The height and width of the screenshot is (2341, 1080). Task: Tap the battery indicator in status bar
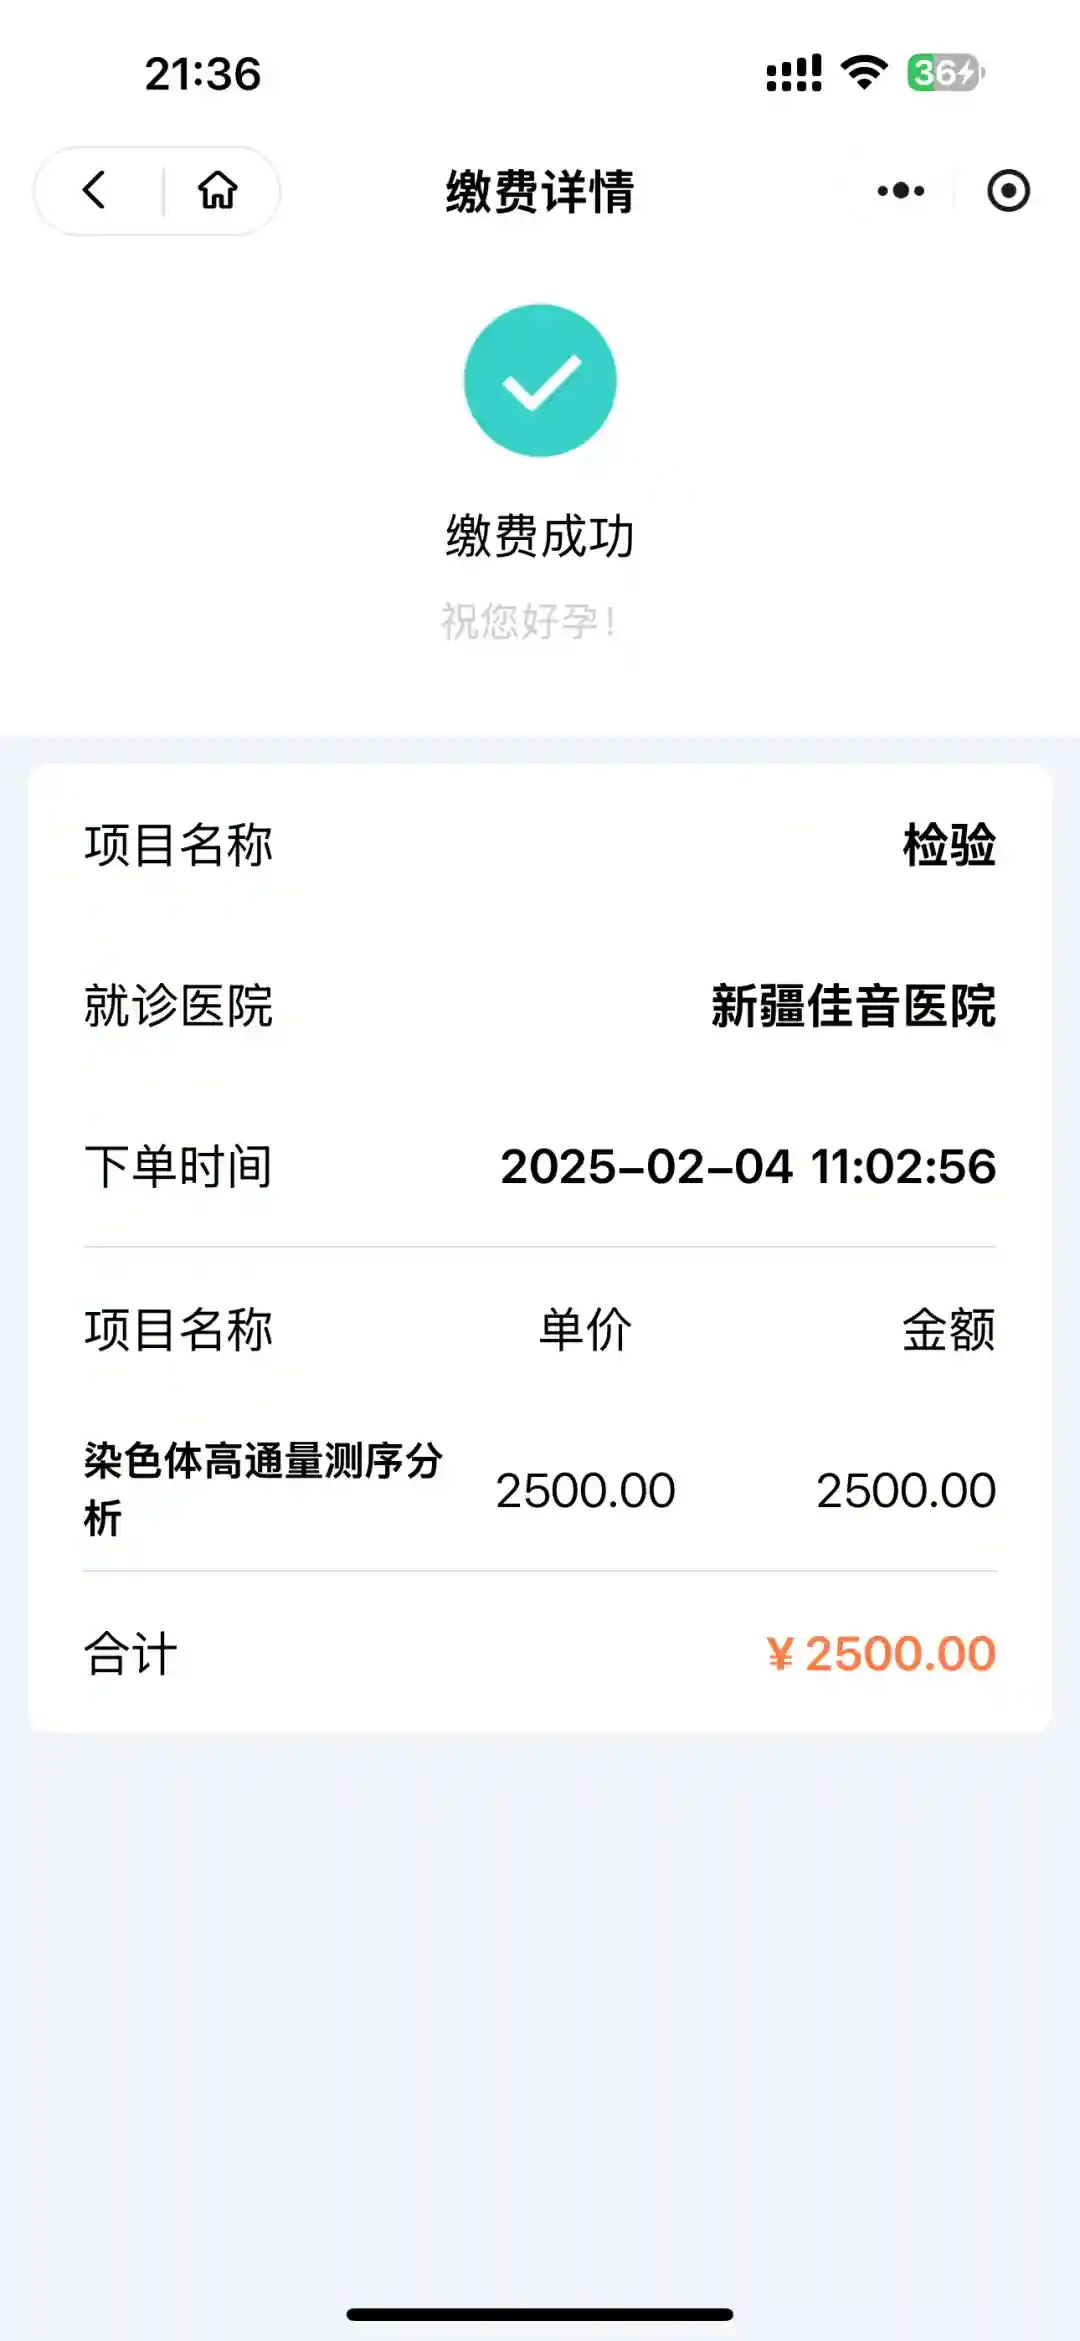tap(945, 73)
